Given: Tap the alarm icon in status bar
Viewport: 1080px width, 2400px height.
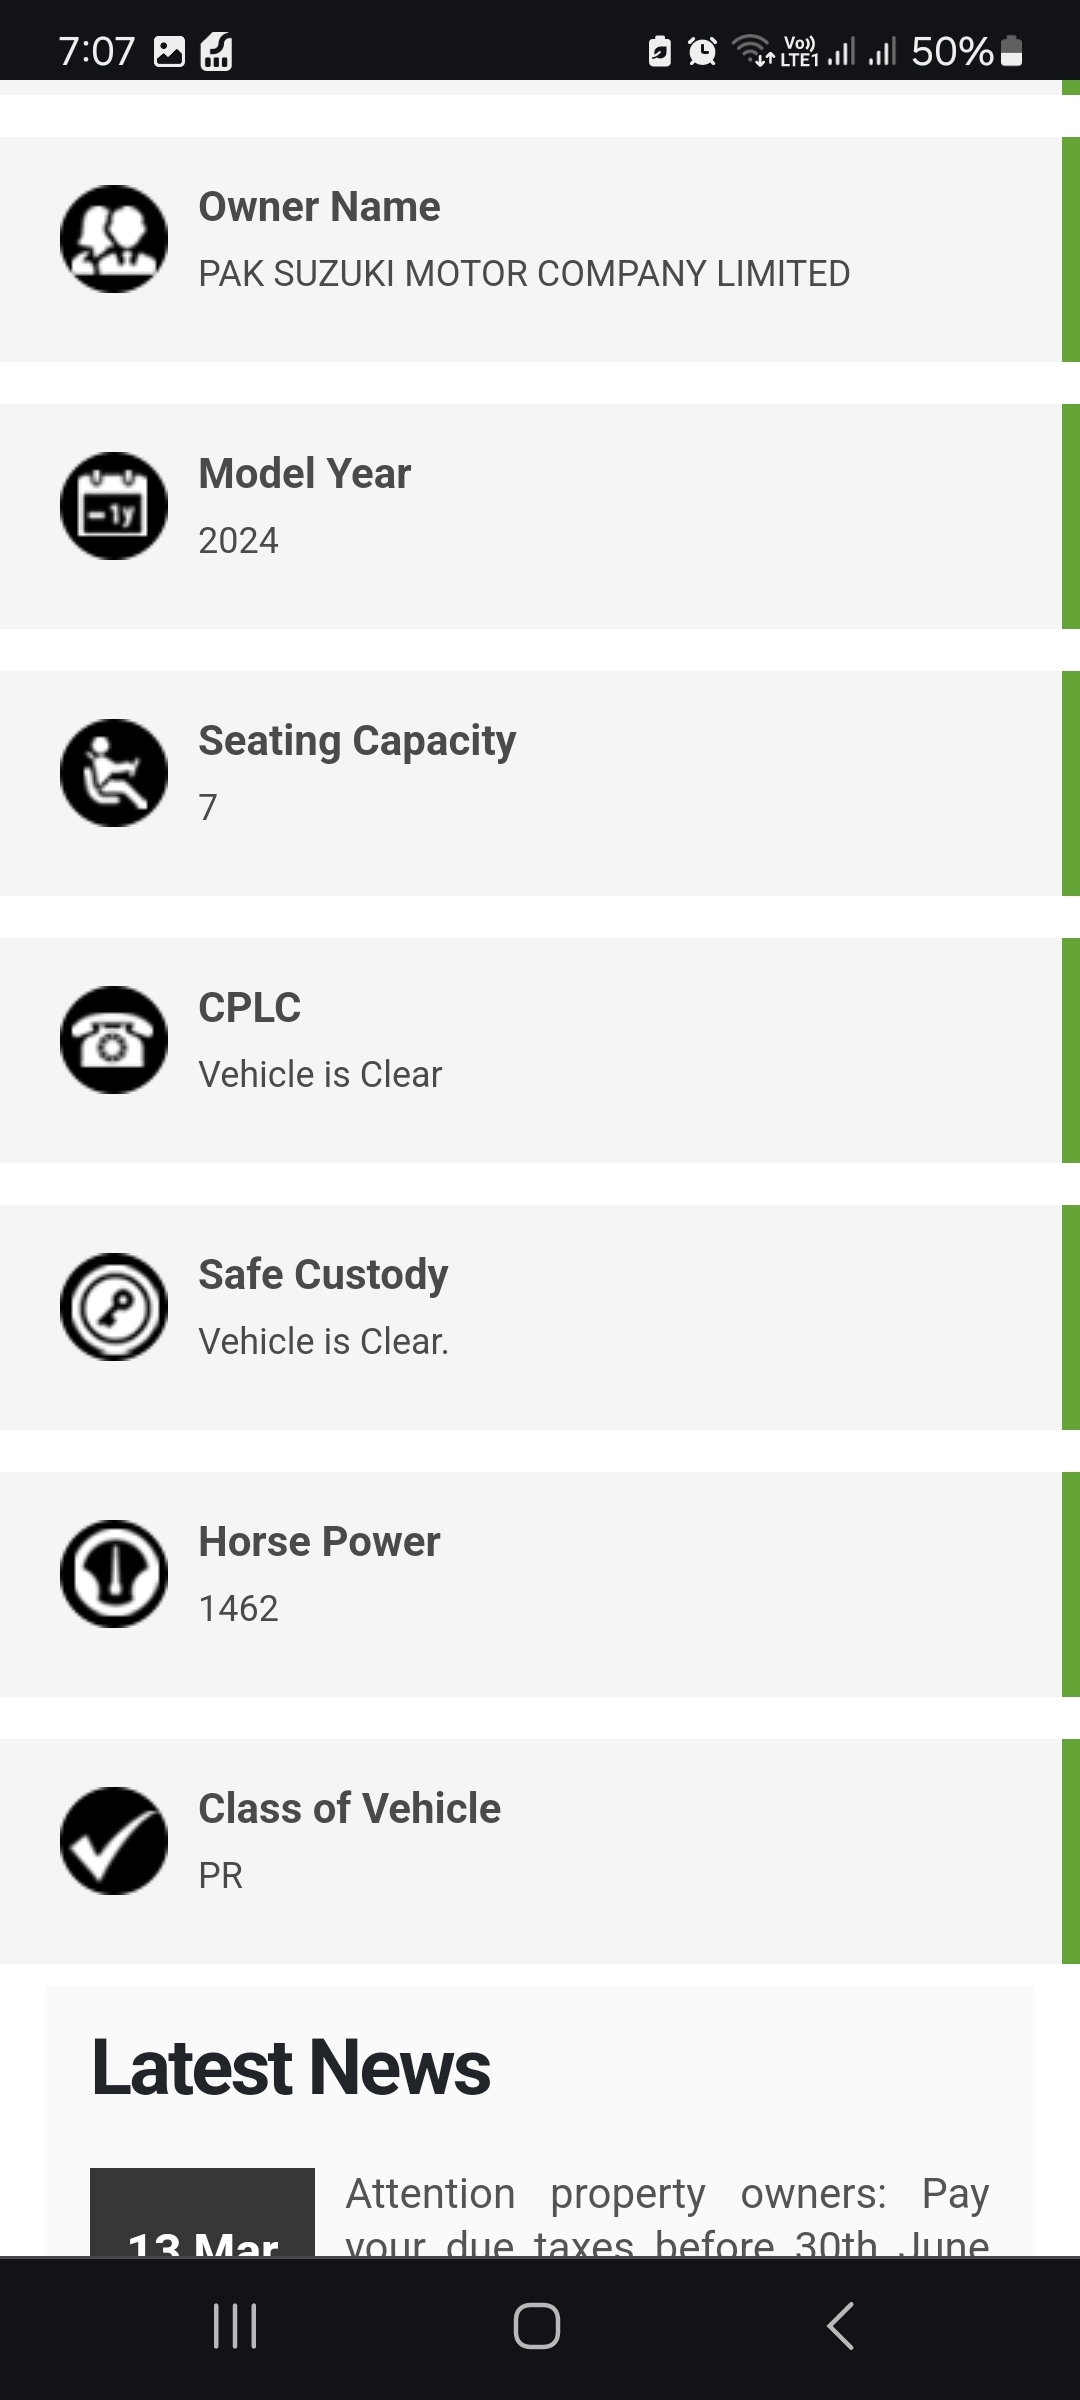Looking at the screenshot, I should click(x=703, y=50).
